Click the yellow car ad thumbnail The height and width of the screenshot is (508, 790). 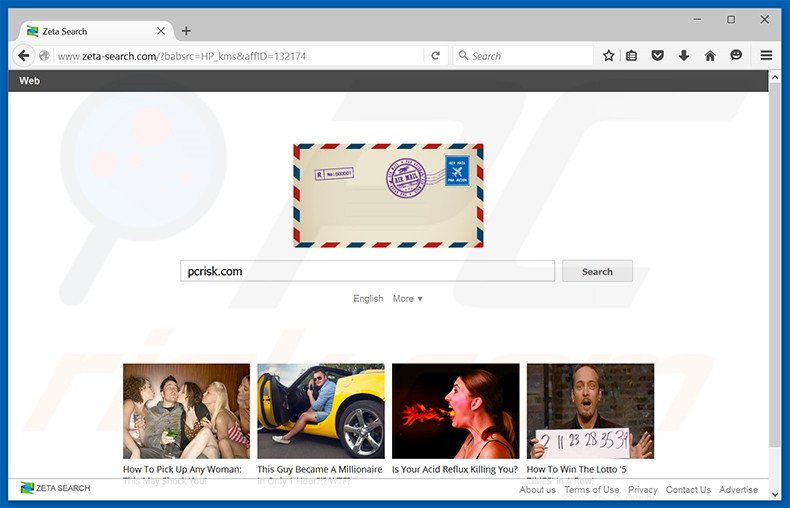point(320,410)
